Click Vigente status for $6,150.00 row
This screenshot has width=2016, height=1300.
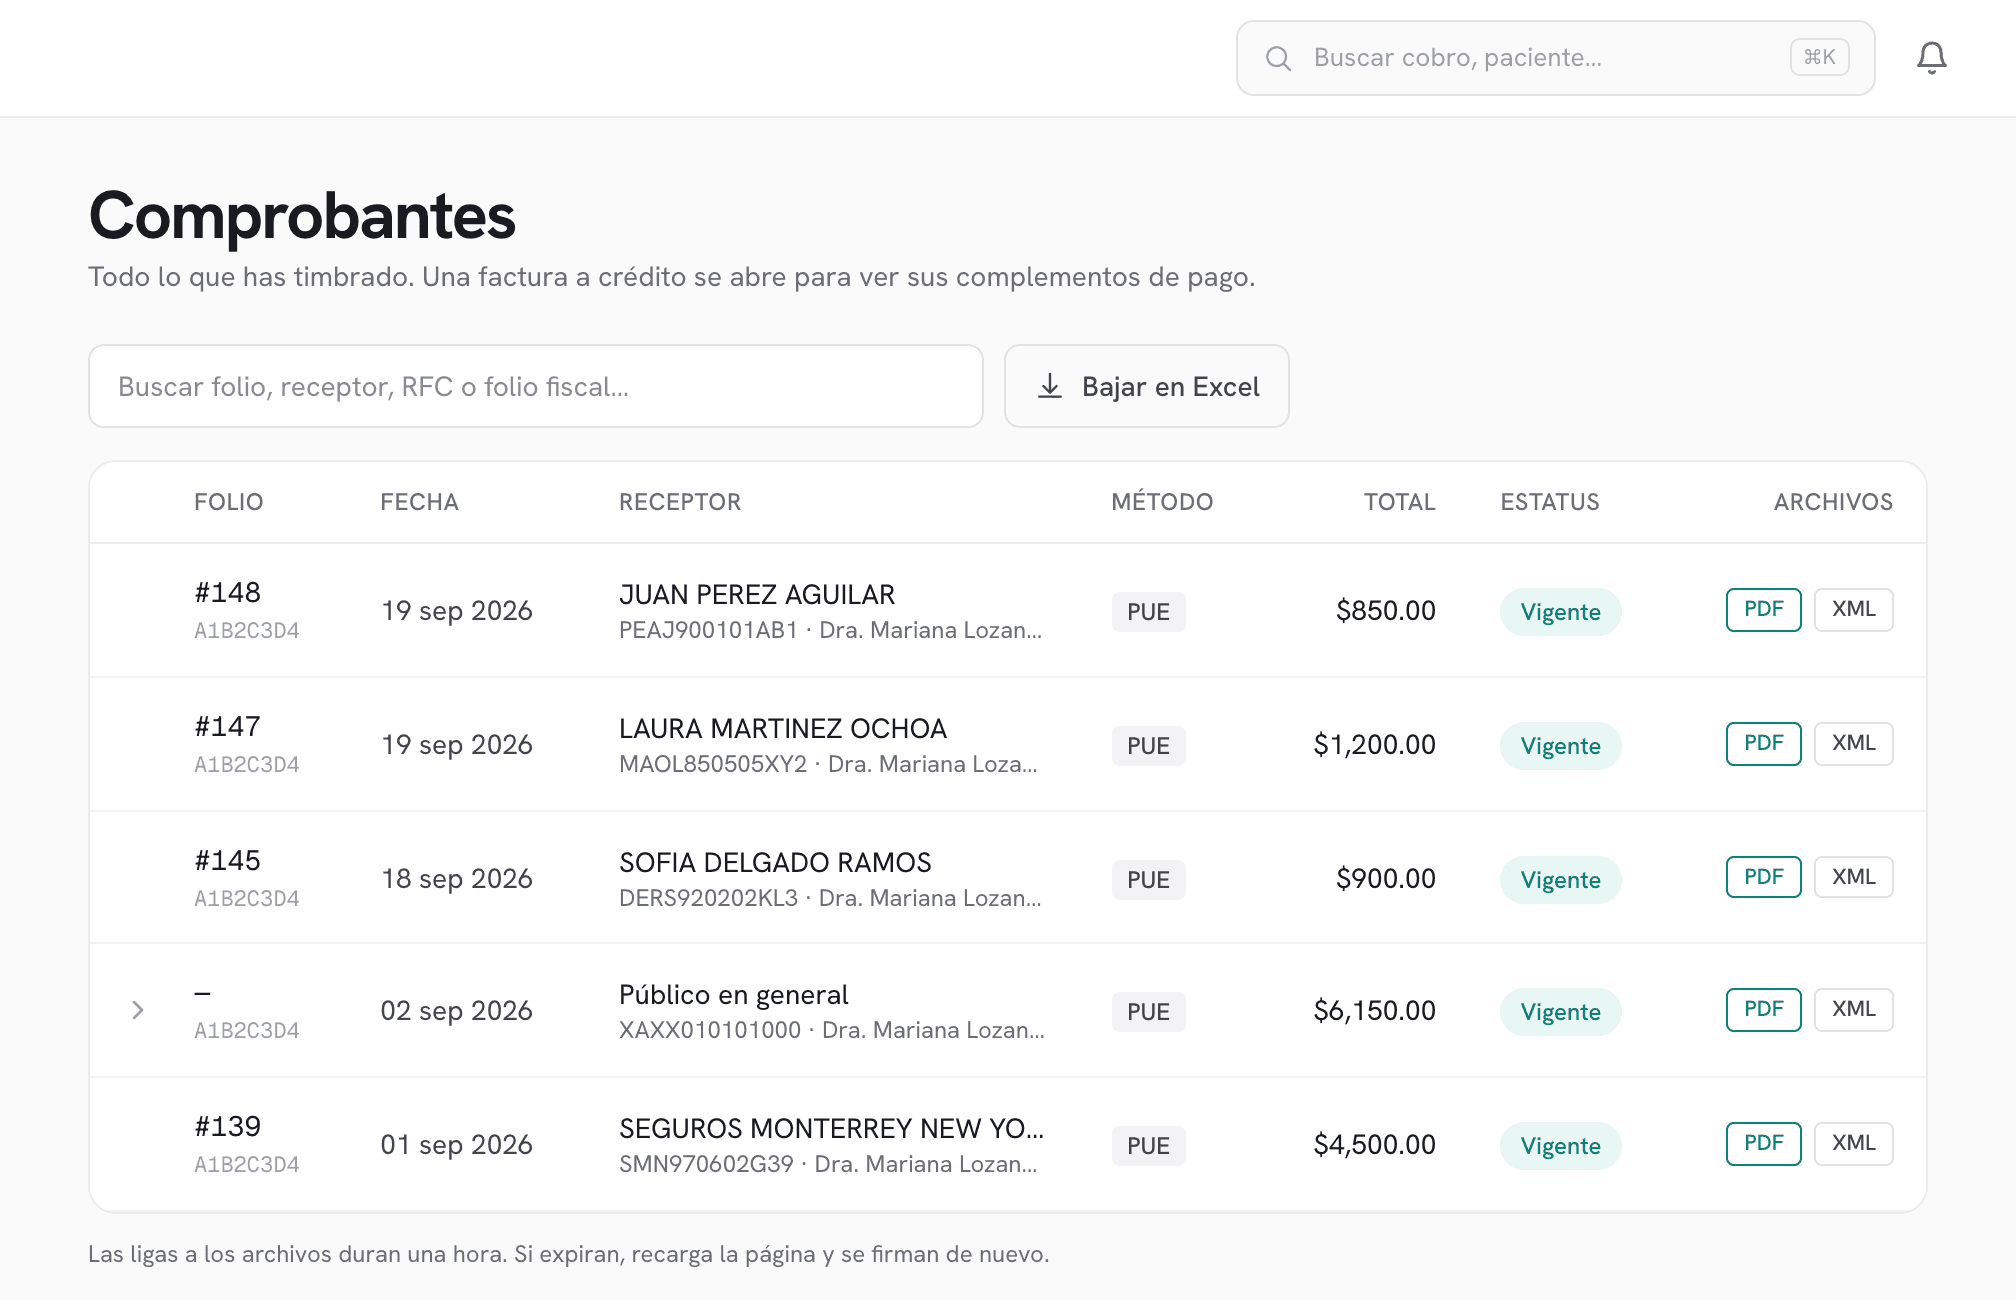point(1560,1012)
